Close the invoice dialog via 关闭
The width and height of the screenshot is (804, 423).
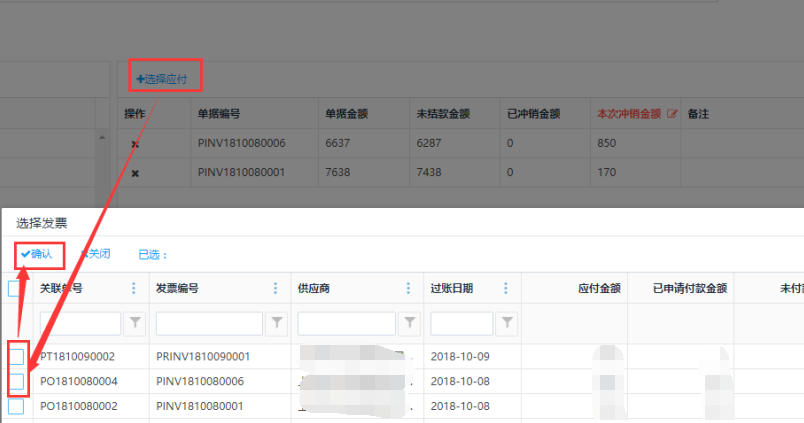[x=95, y=254]
